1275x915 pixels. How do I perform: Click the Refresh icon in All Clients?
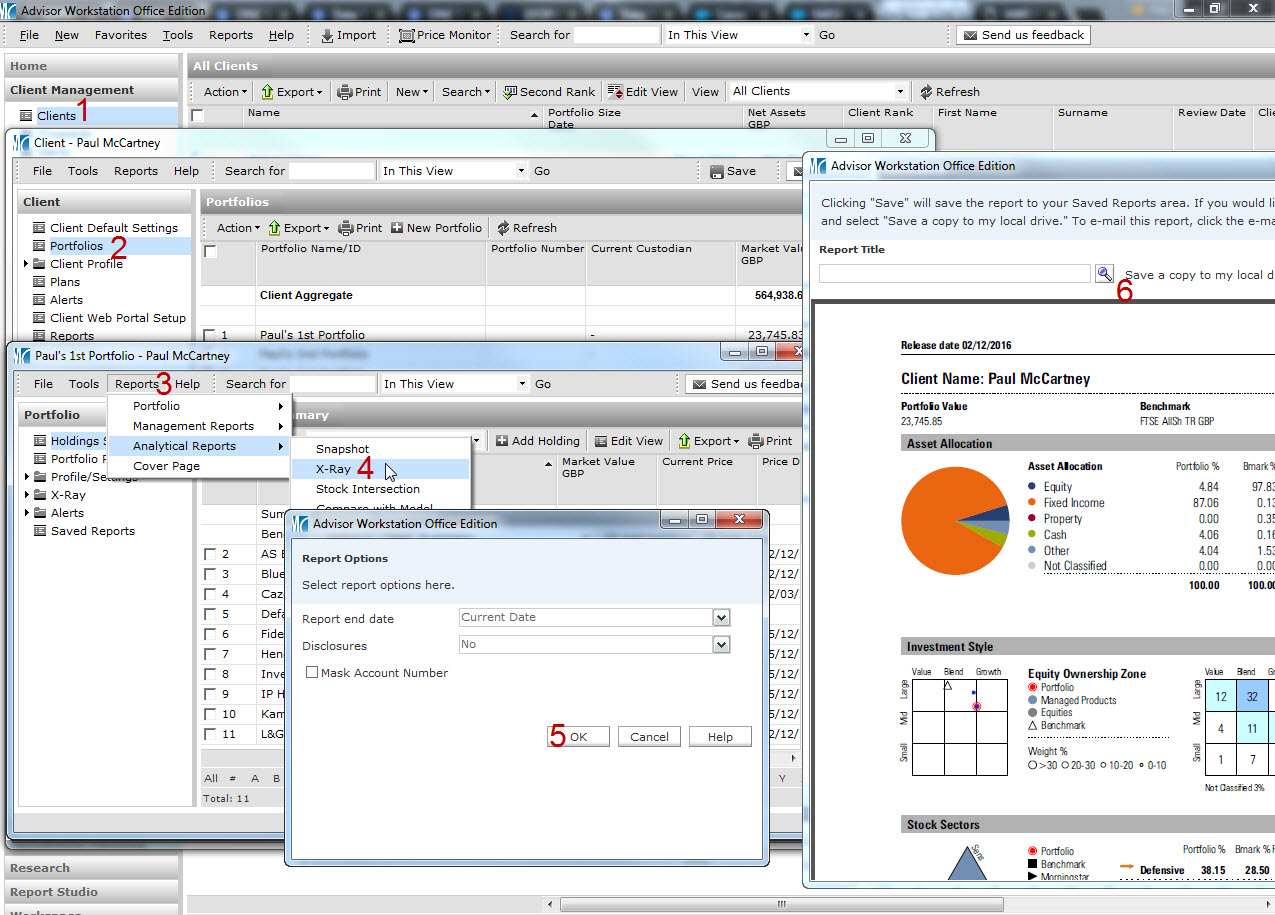(x=926, y=92)
